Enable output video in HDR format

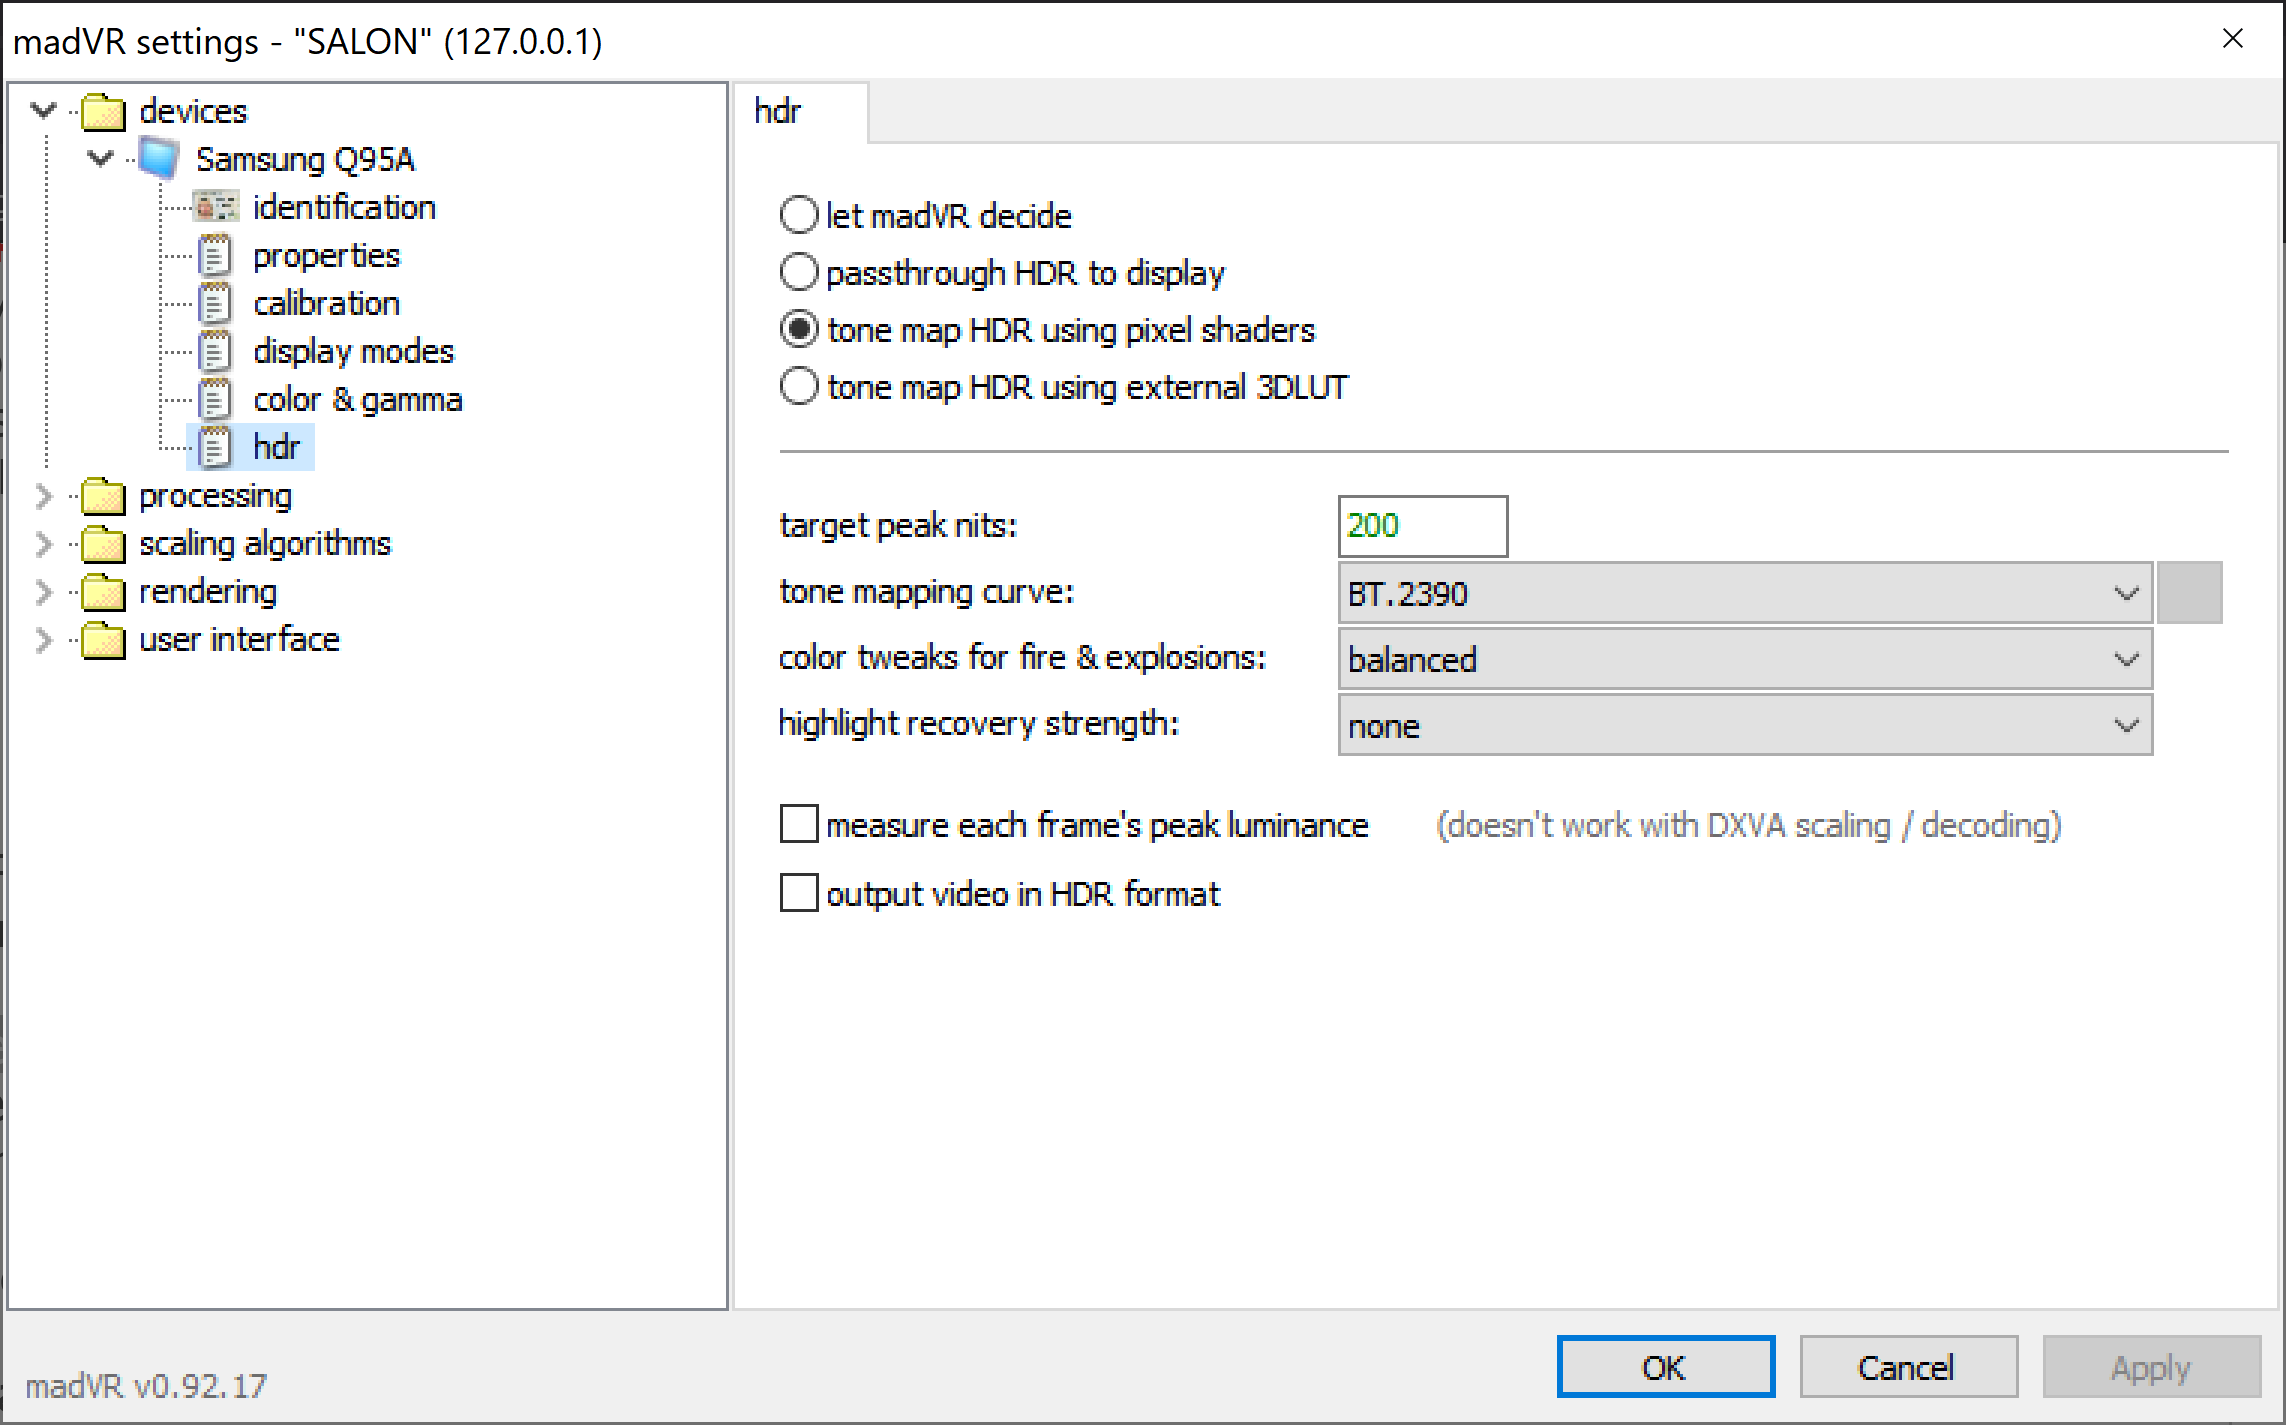click(x=799, y=892)
